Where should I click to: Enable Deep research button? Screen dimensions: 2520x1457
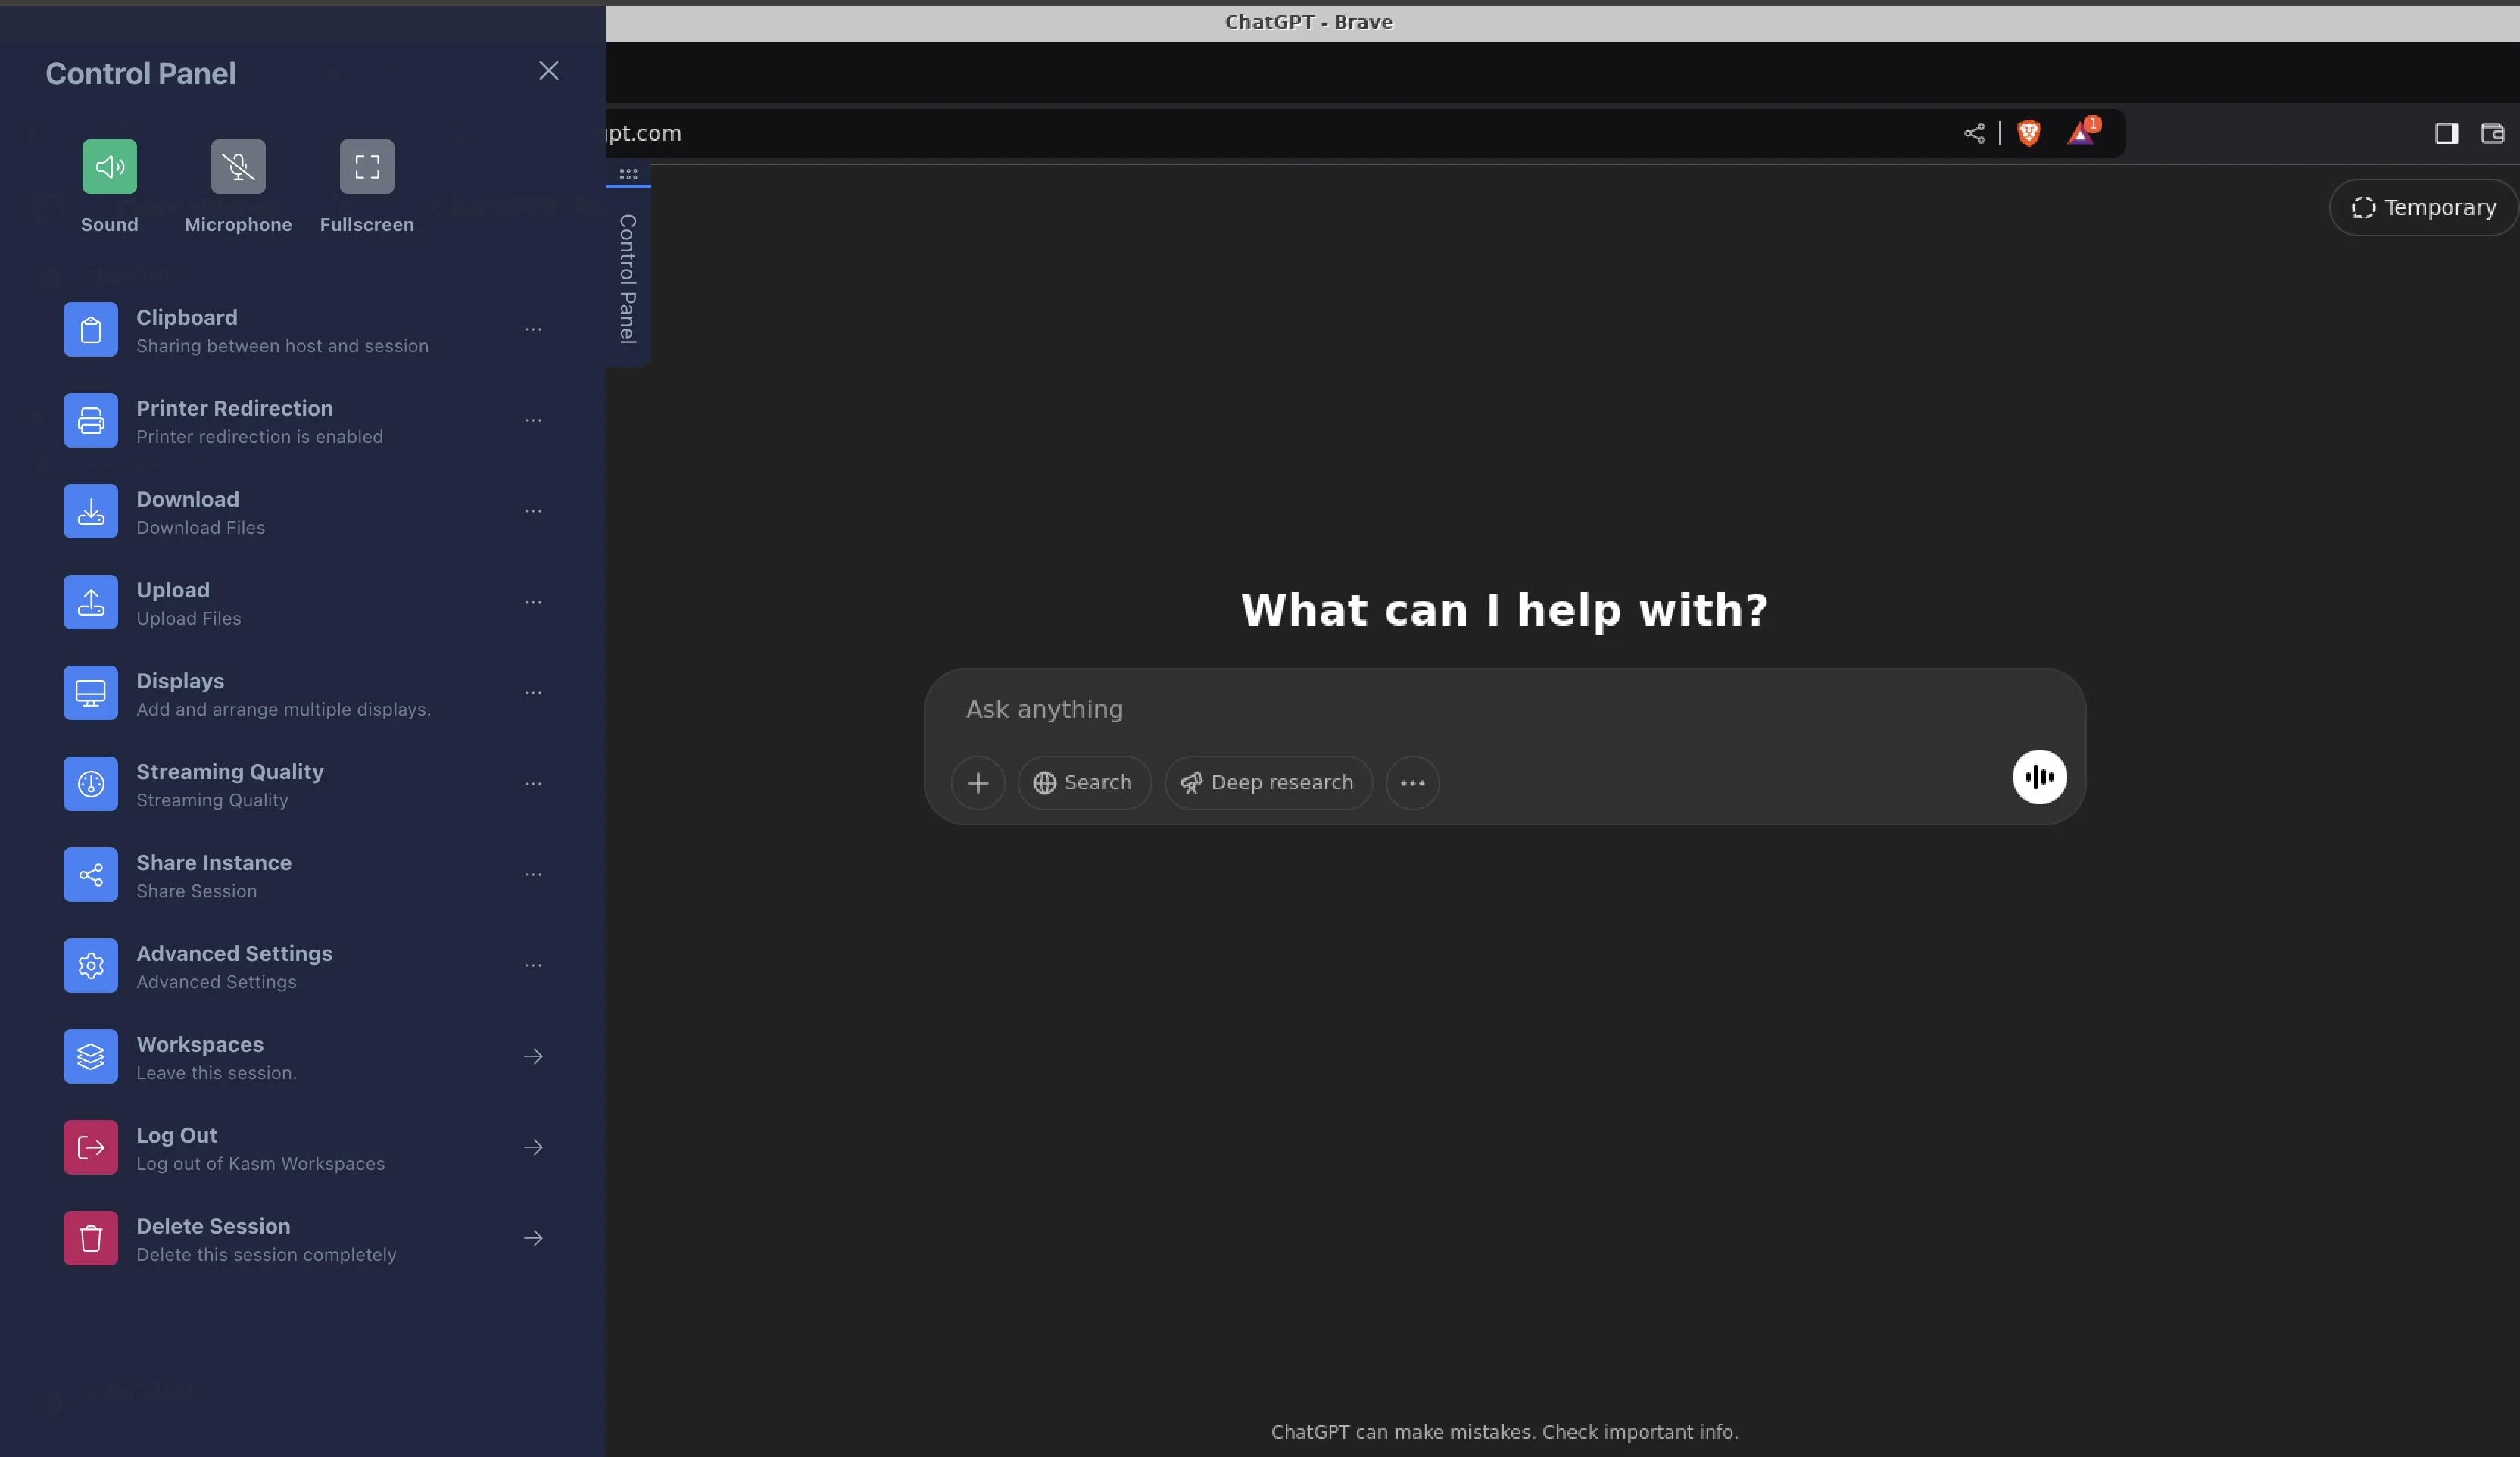[x=1268, y=783]
